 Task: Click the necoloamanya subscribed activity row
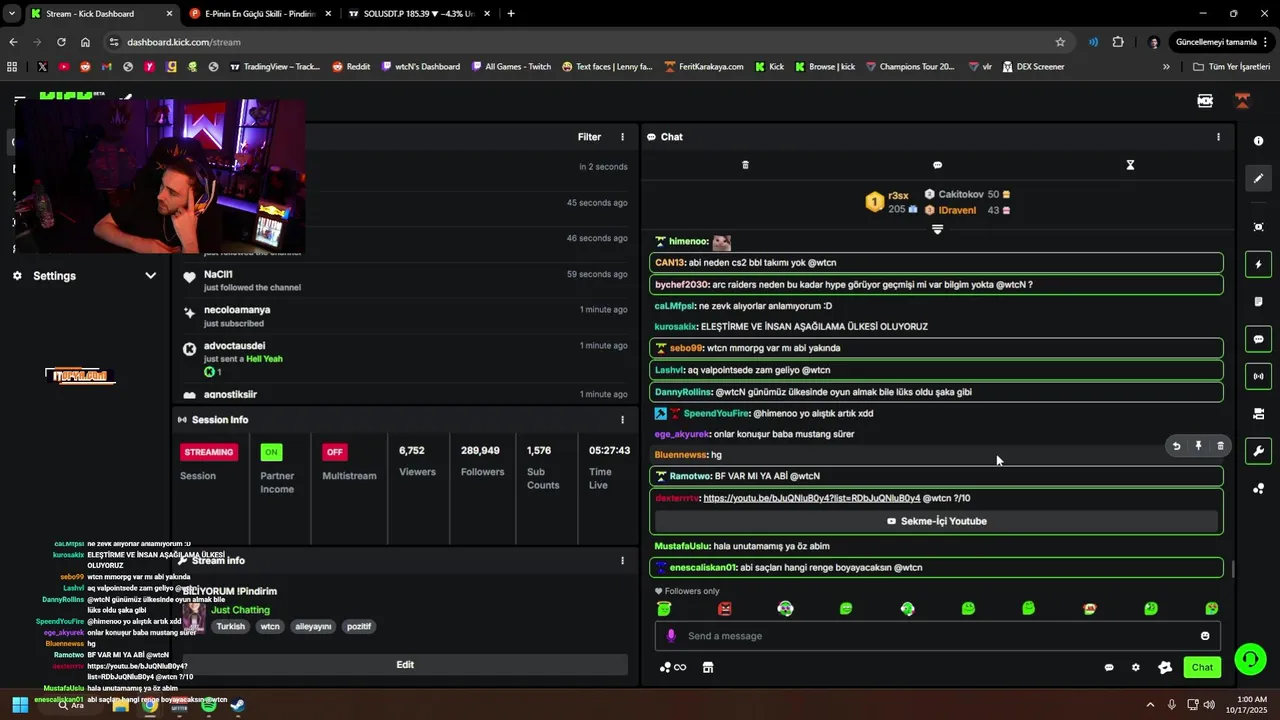[405, 317]
